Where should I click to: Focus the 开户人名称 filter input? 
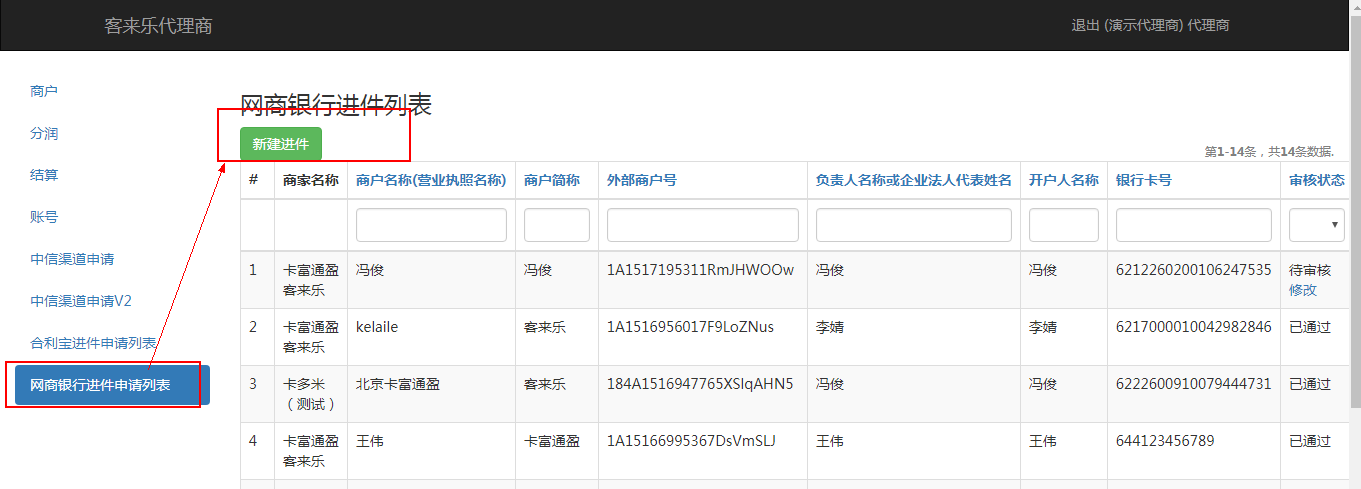pyautogui.click(x=1064, y=225)
